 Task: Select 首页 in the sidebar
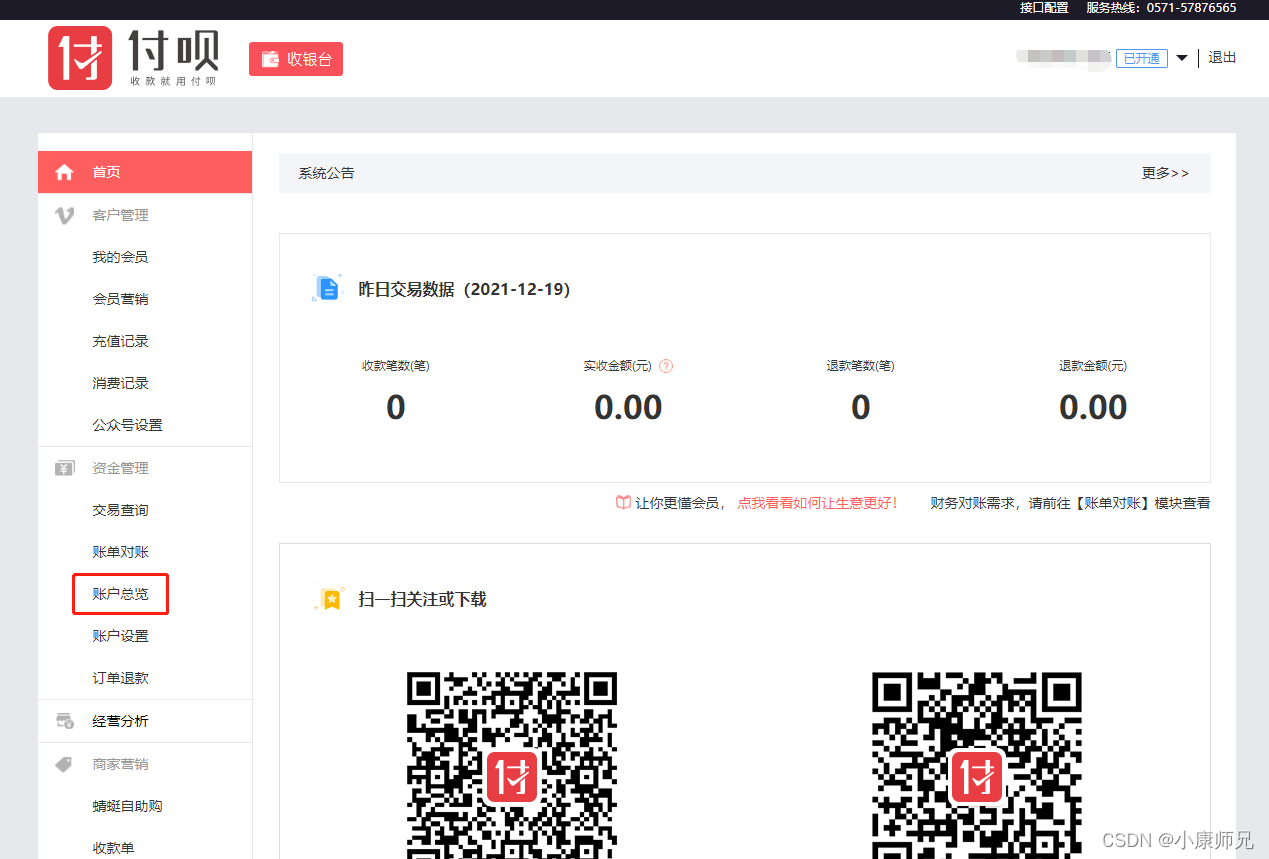145,172
